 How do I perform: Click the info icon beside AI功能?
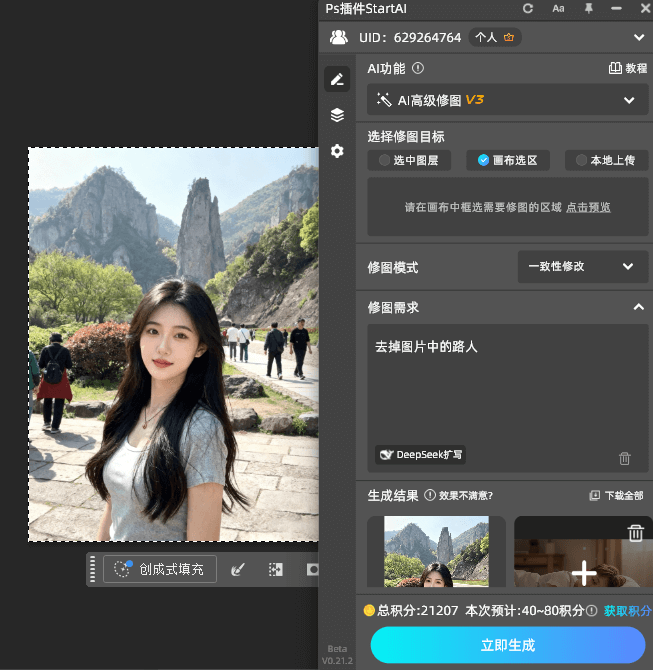click(418, 69)
